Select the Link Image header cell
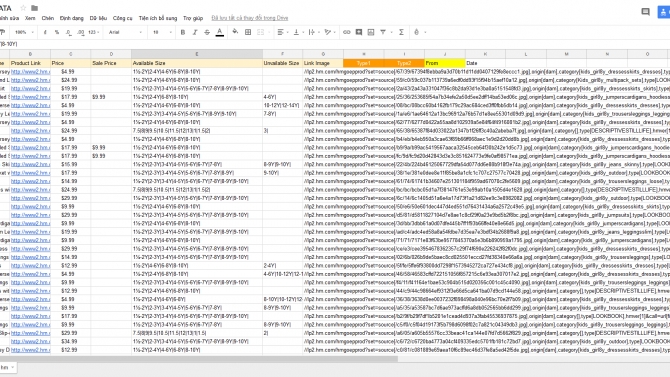The width and height of the screenshot is (670, 377). [x=323, y=63]
